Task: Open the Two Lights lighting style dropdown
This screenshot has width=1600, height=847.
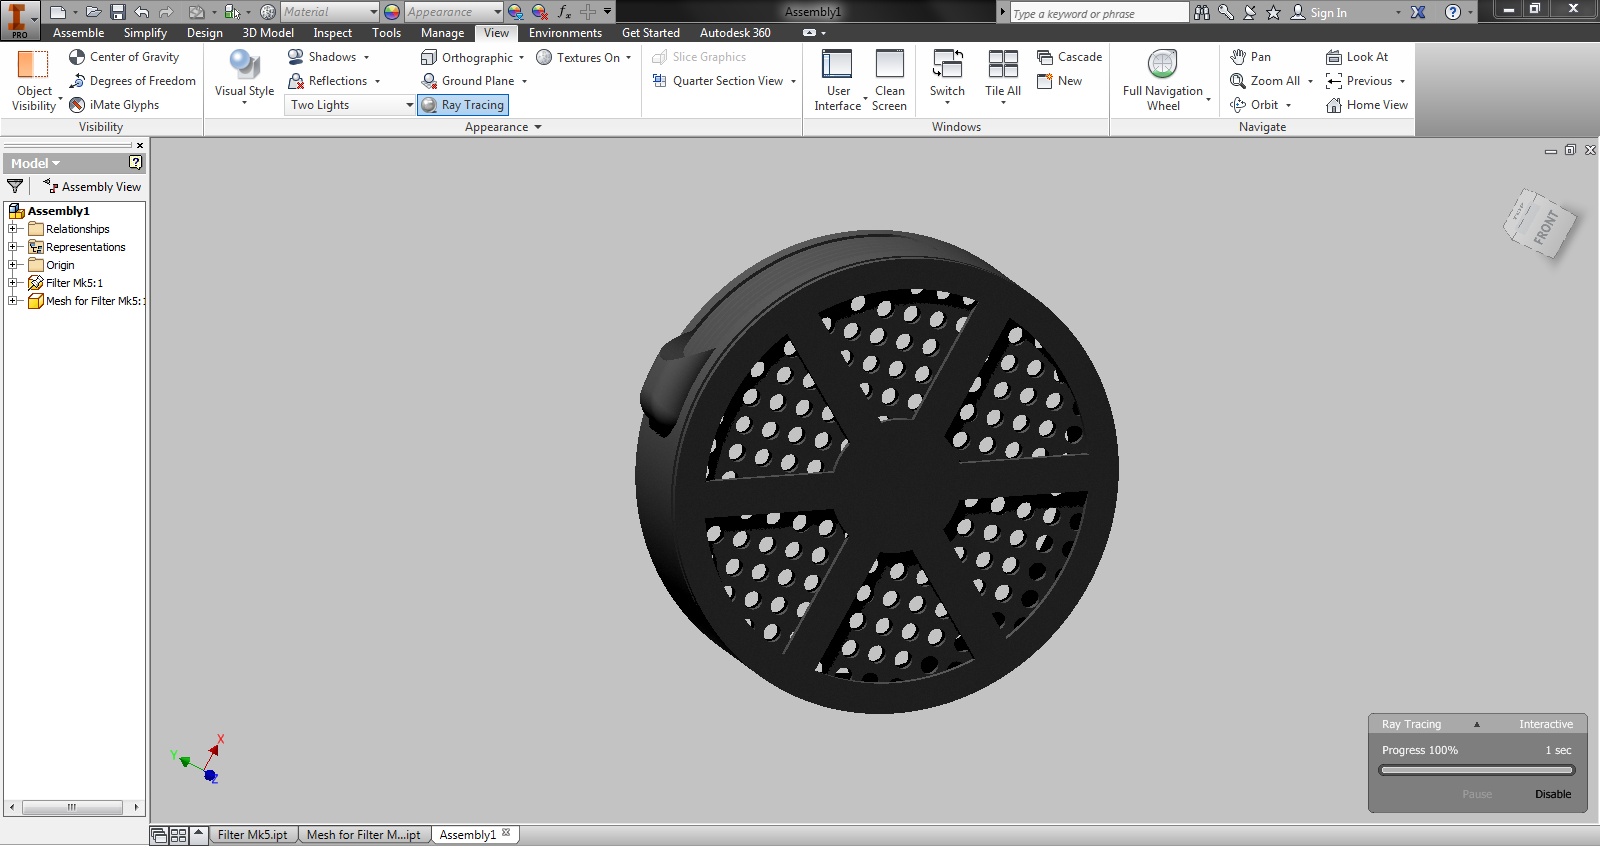Action: pyautogui.click(x=351, y=105)
